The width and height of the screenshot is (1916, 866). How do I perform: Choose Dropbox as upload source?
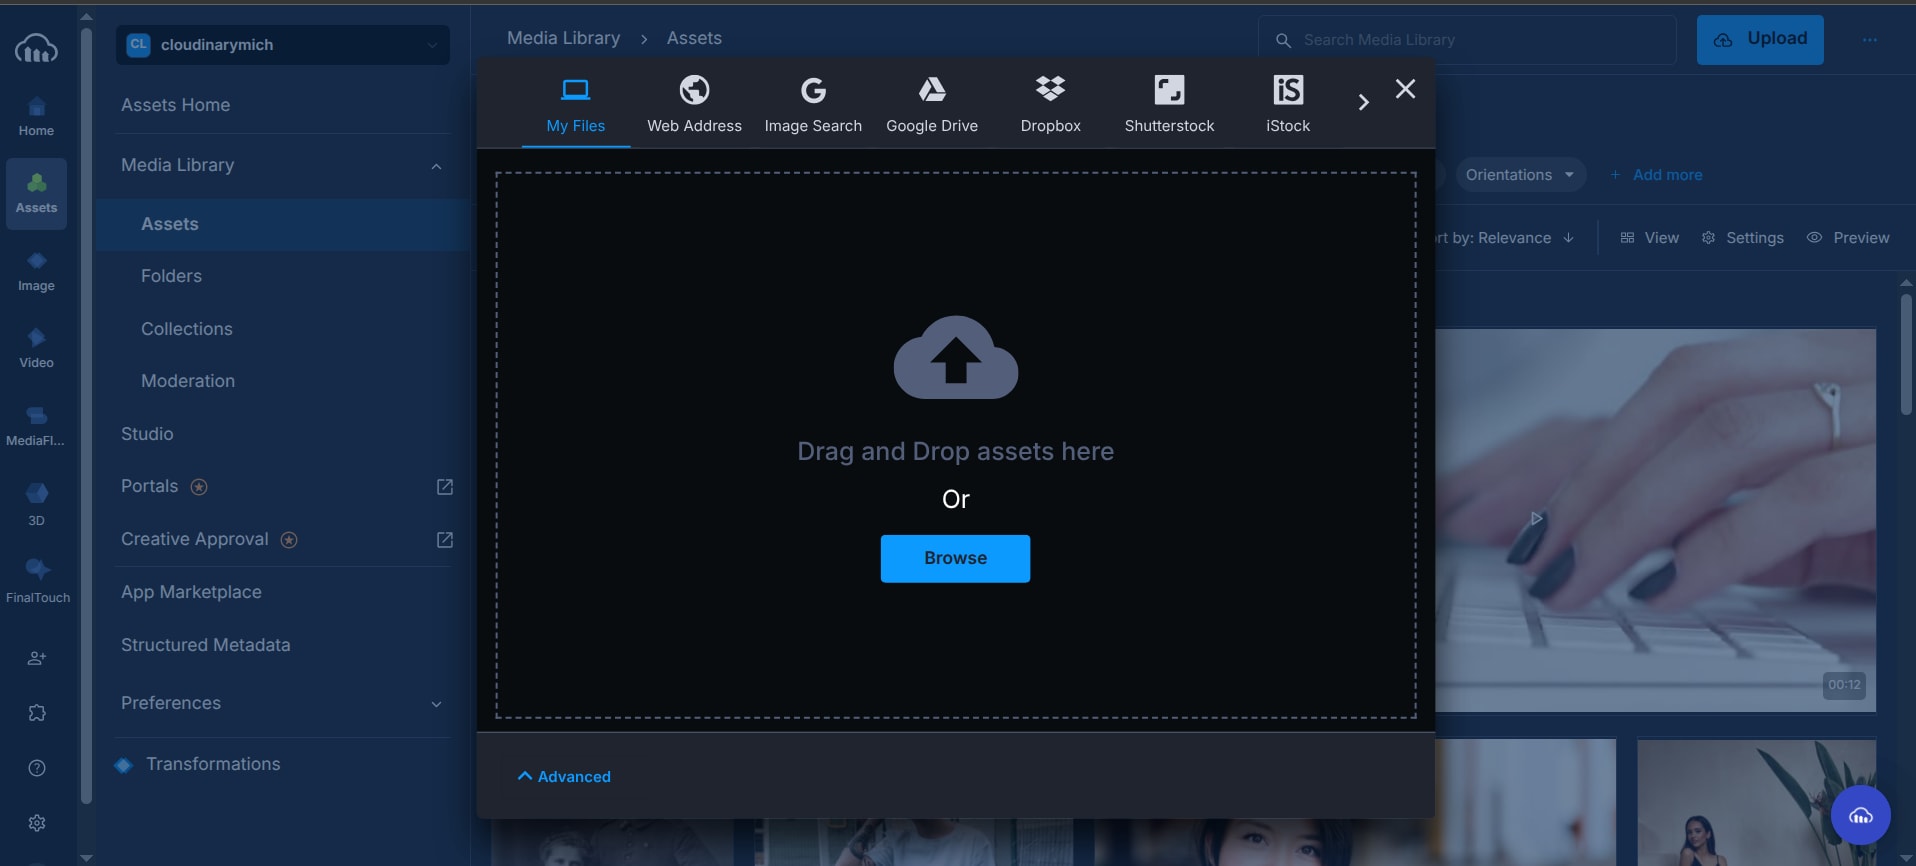tap(1050, 104)
